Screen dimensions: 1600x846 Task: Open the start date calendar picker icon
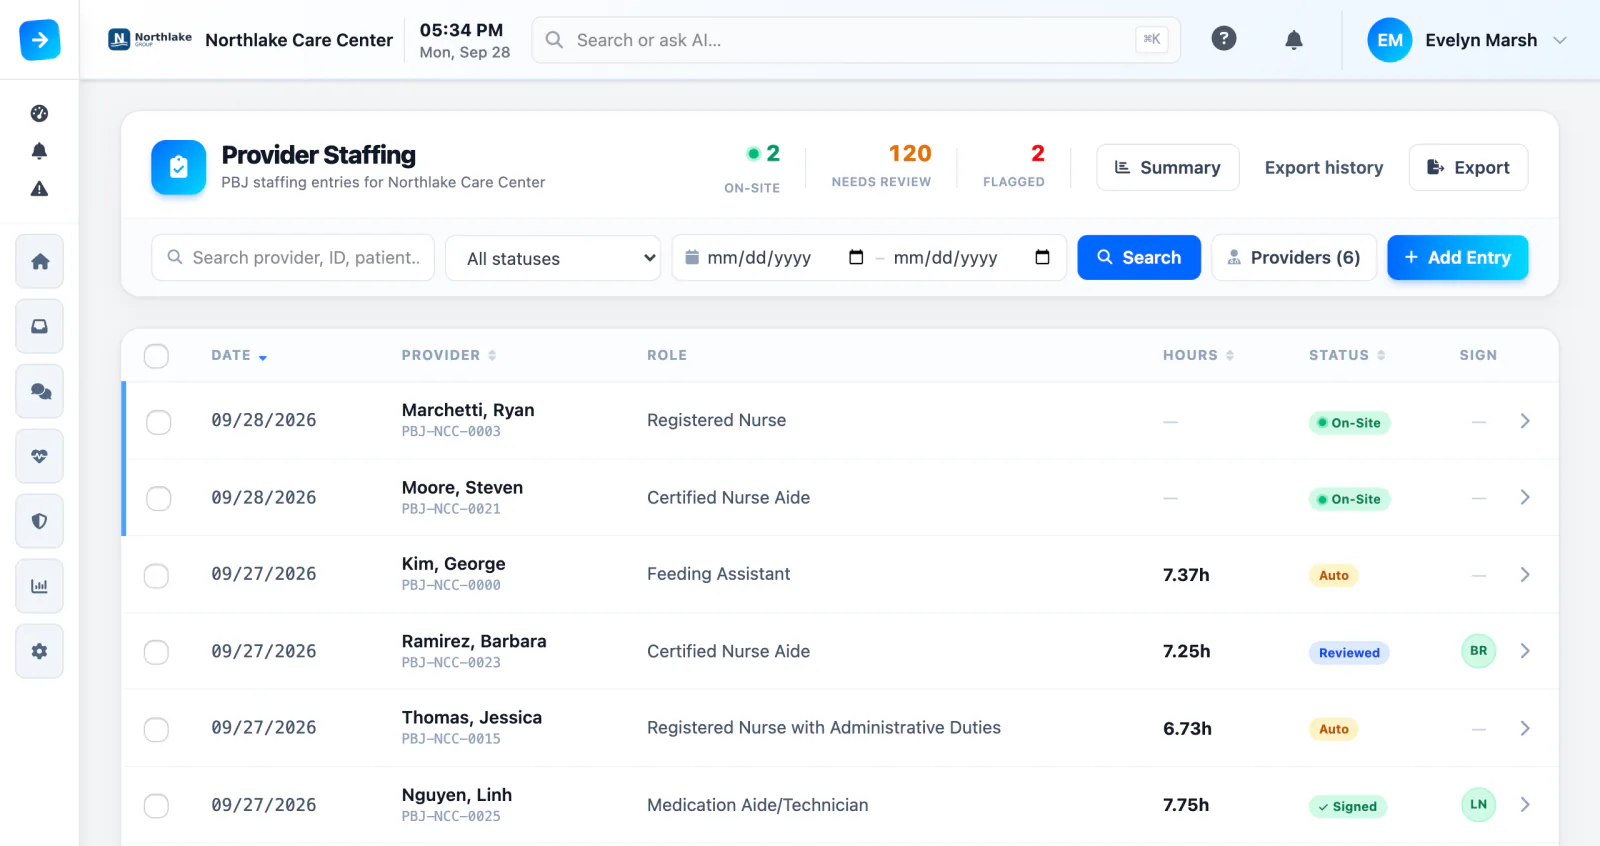coord(856,257)
